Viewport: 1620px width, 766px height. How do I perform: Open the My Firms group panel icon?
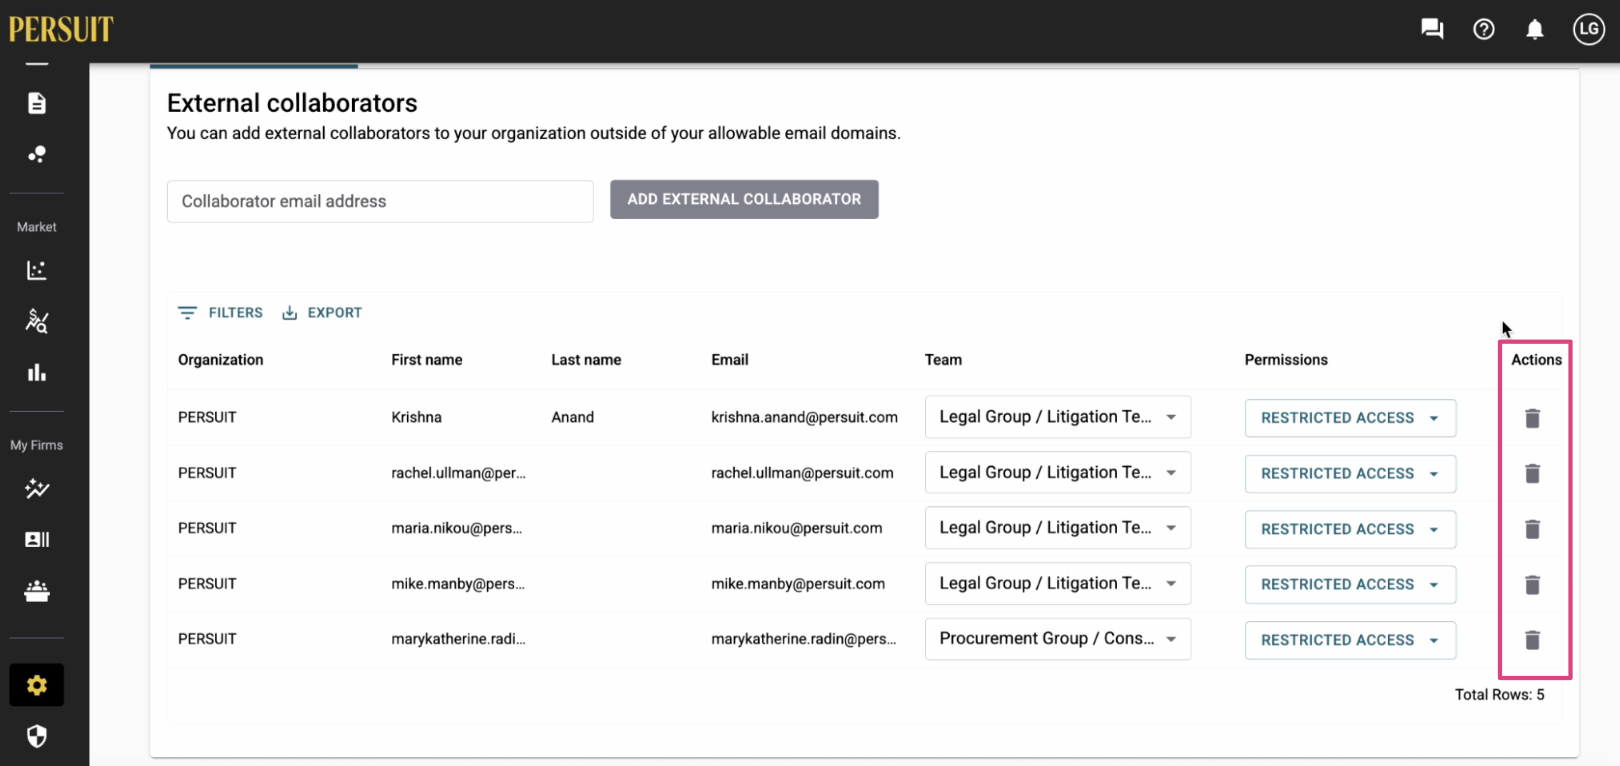[x=37, y=591]
